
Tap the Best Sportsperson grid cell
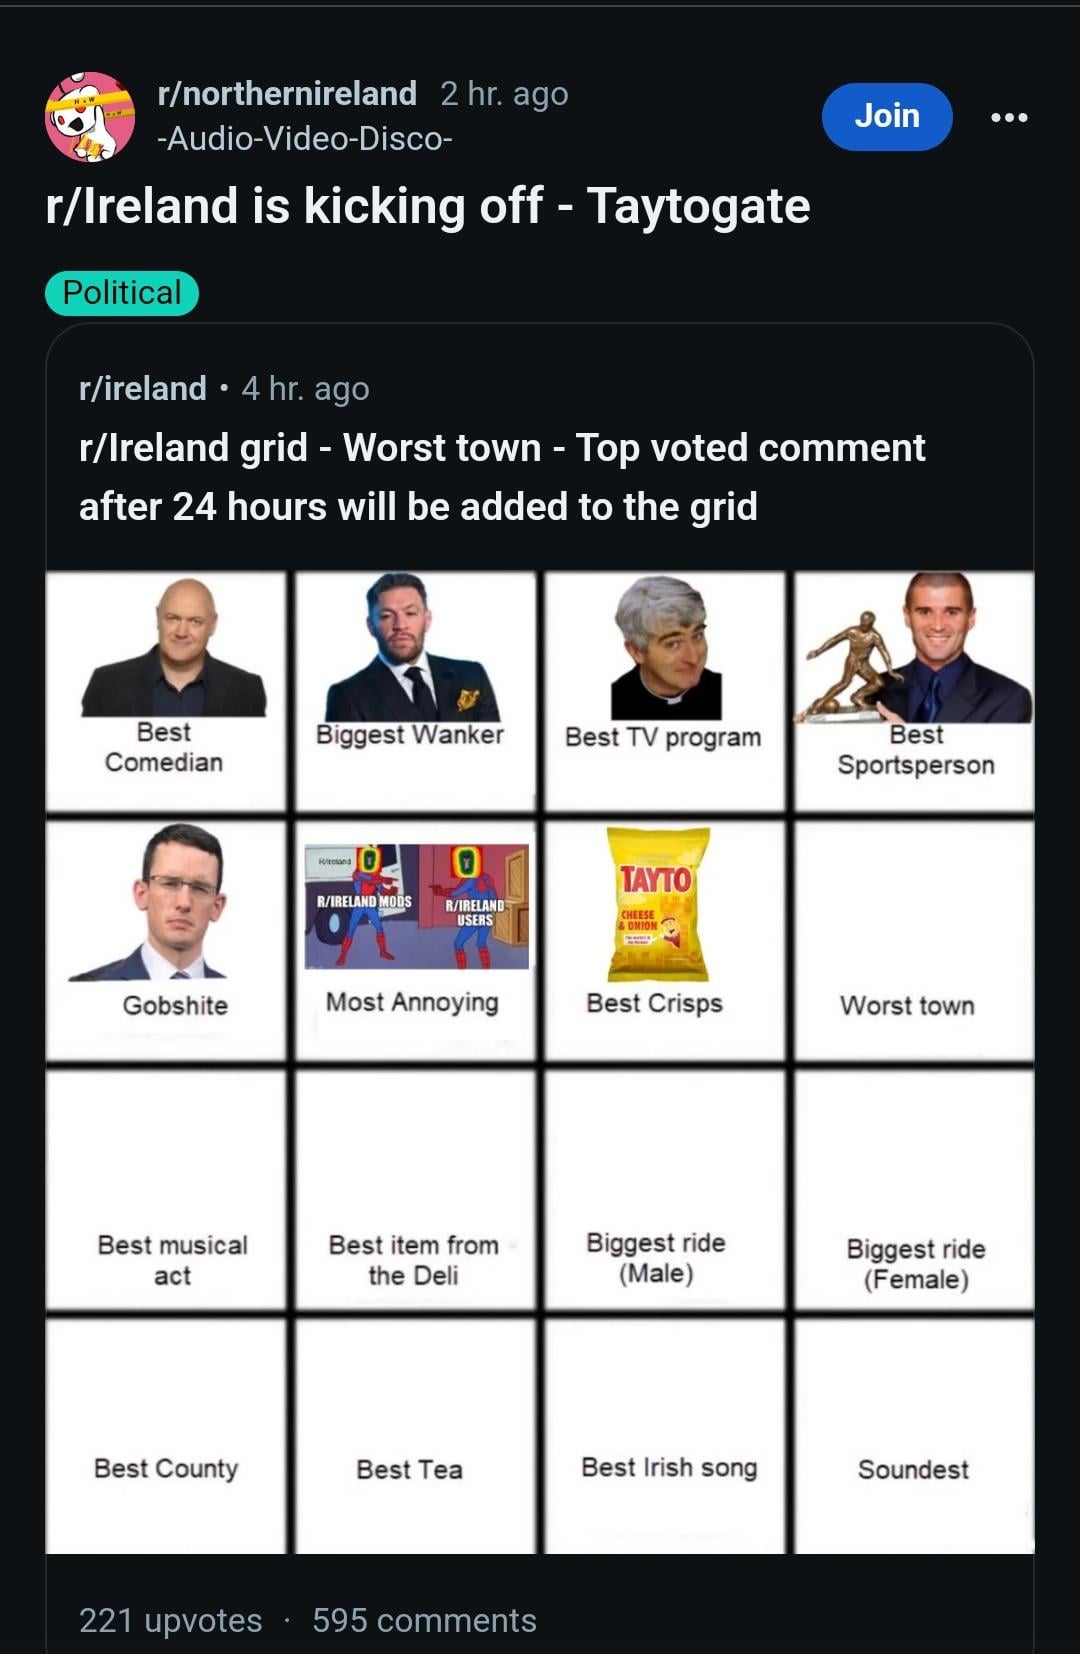click(914, 691)
